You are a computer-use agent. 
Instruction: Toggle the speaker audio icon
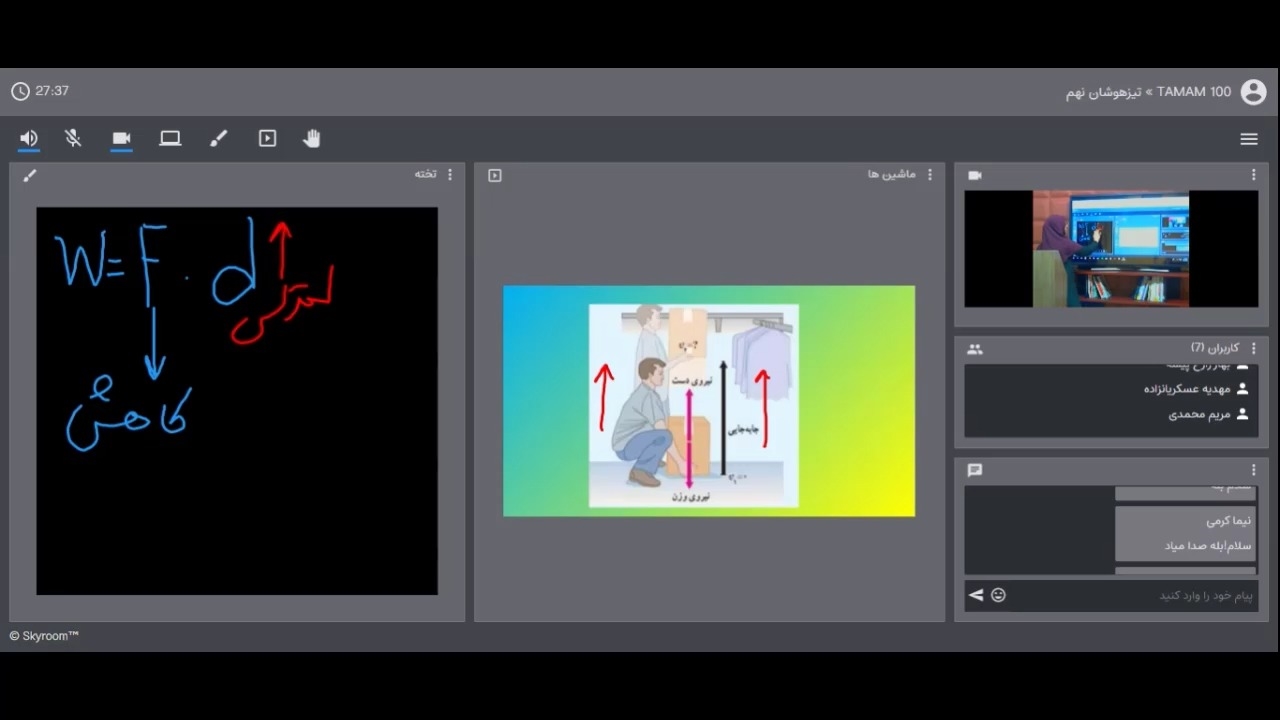[x=29, y=139]
